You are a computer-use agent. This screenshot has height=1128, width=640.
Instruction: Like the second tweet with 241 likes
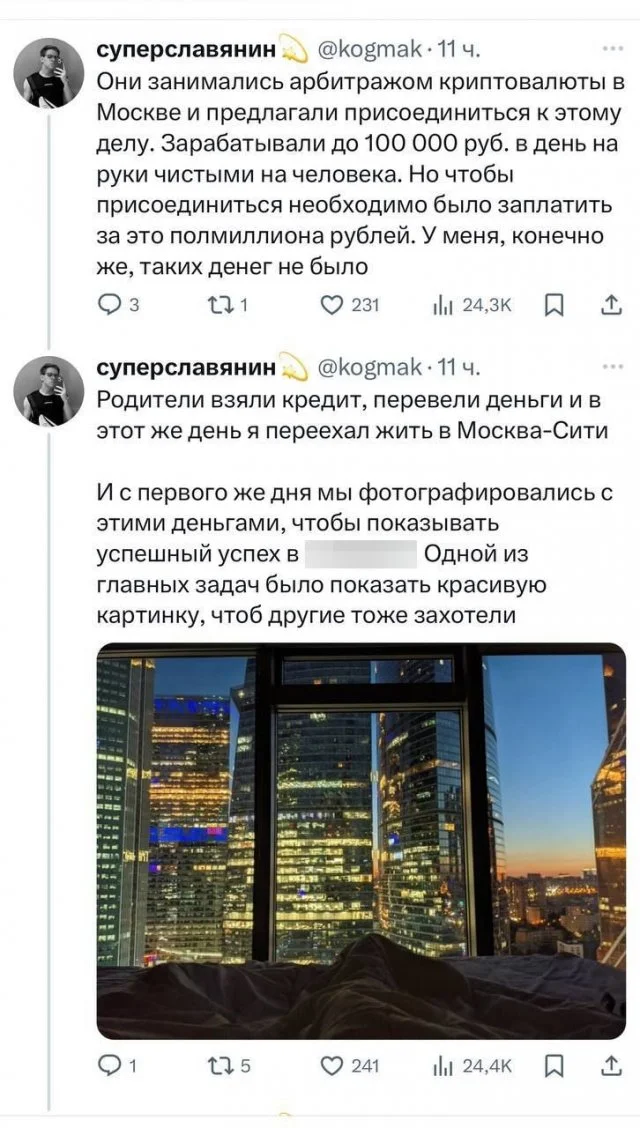point(333,1066)
